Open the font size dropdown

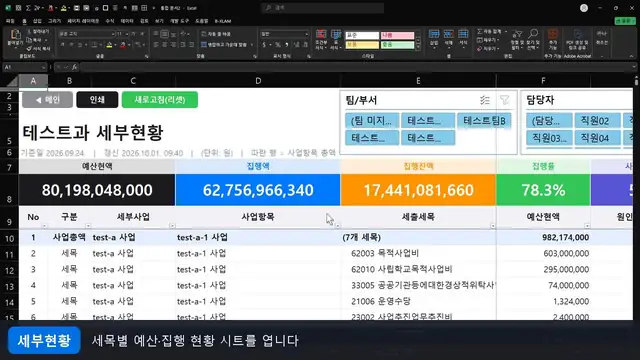[127, 34]
